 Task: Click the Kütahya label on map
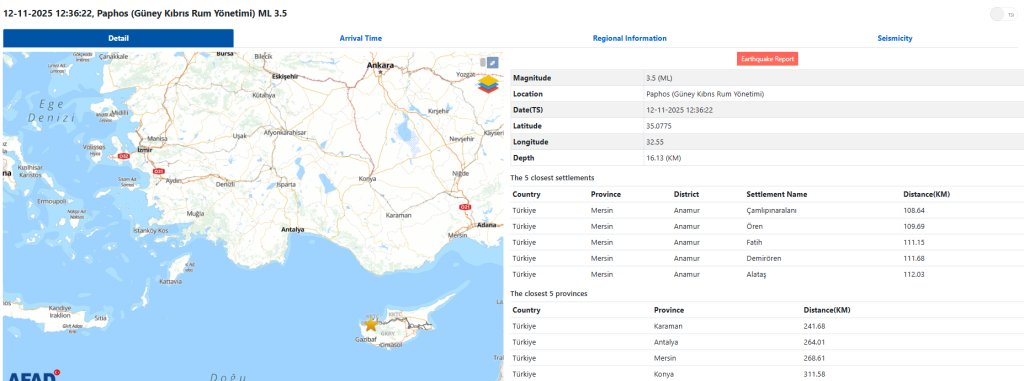coord(264,95)
